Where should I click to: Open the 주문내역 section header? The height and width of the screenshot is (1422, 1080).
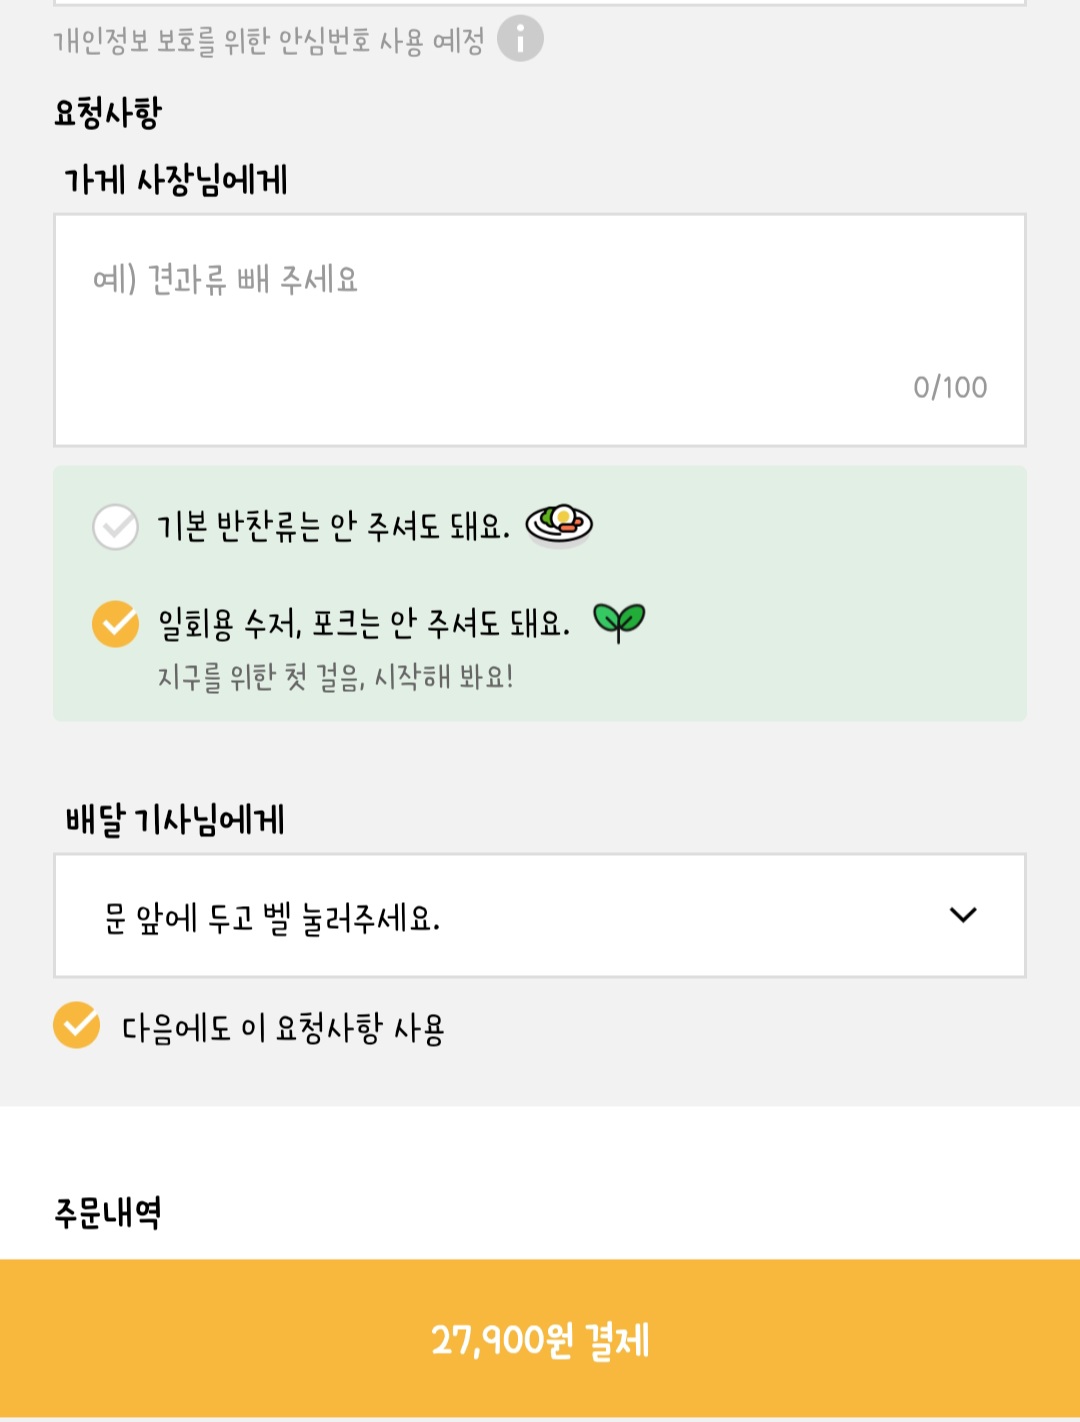[x=107, y=1213]
